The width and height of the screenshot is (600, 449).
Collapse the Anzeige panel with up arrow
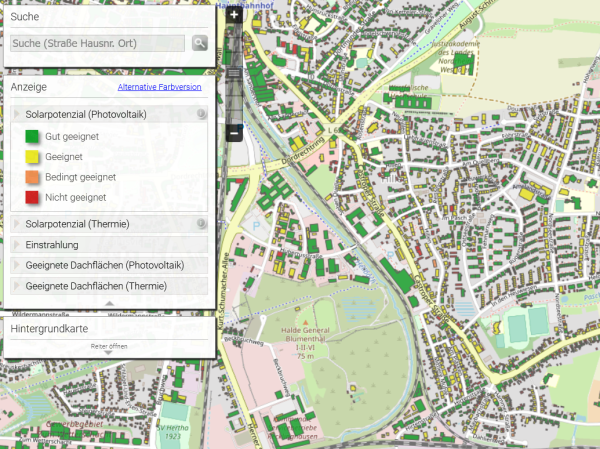click(x=109, y=302)
